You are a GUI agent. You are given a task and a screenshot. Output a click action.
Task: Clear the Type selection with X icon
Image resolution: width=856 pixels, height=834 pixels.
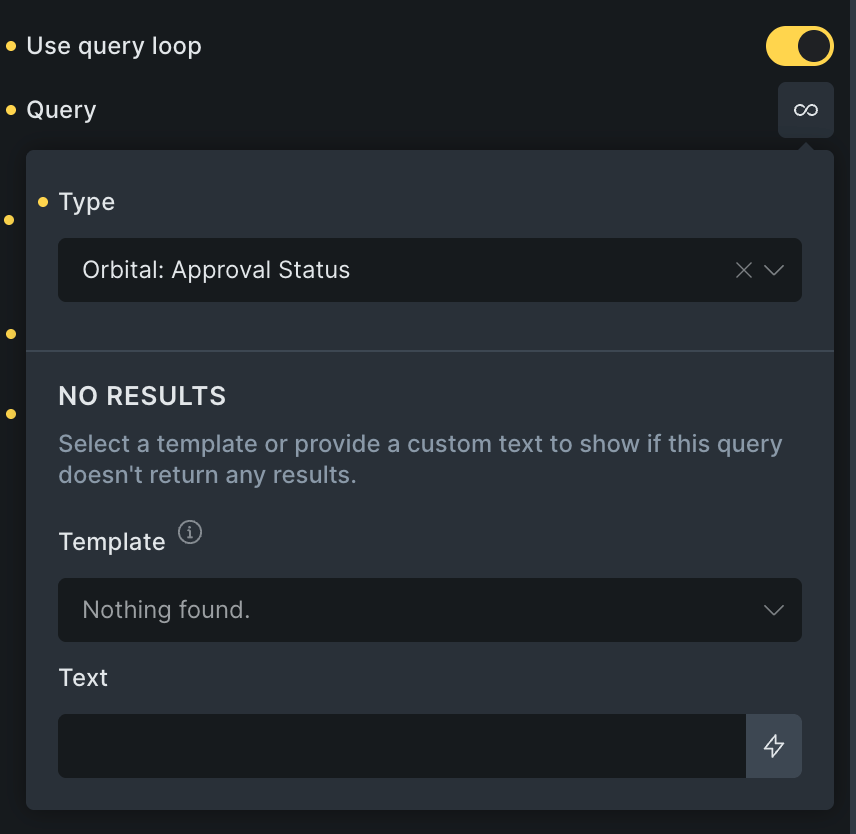tap(743, 270)
